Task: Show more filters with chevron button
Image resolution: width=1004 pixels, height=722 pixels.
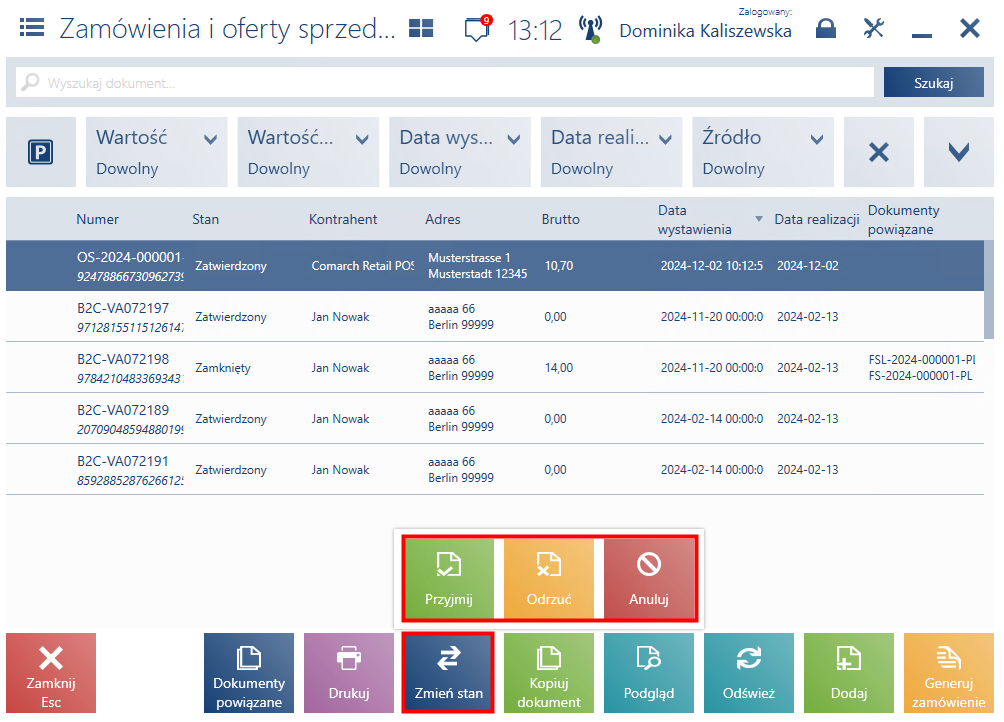Action: 959,152
